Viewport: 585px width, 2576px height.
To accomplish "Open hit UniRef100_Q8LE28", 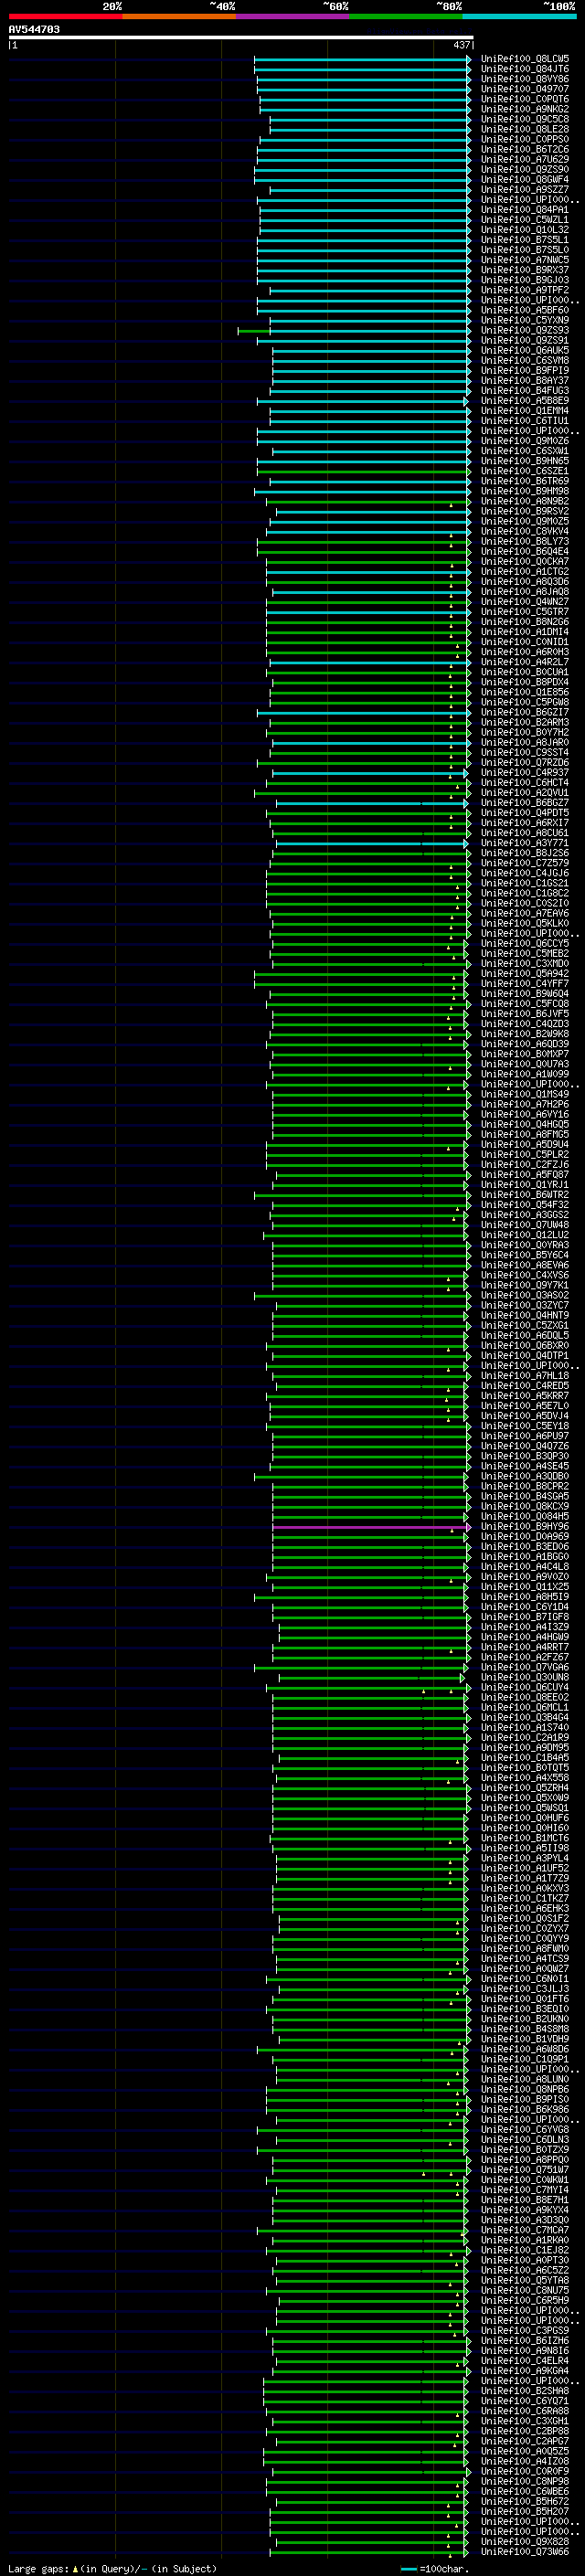I will 525,129.
